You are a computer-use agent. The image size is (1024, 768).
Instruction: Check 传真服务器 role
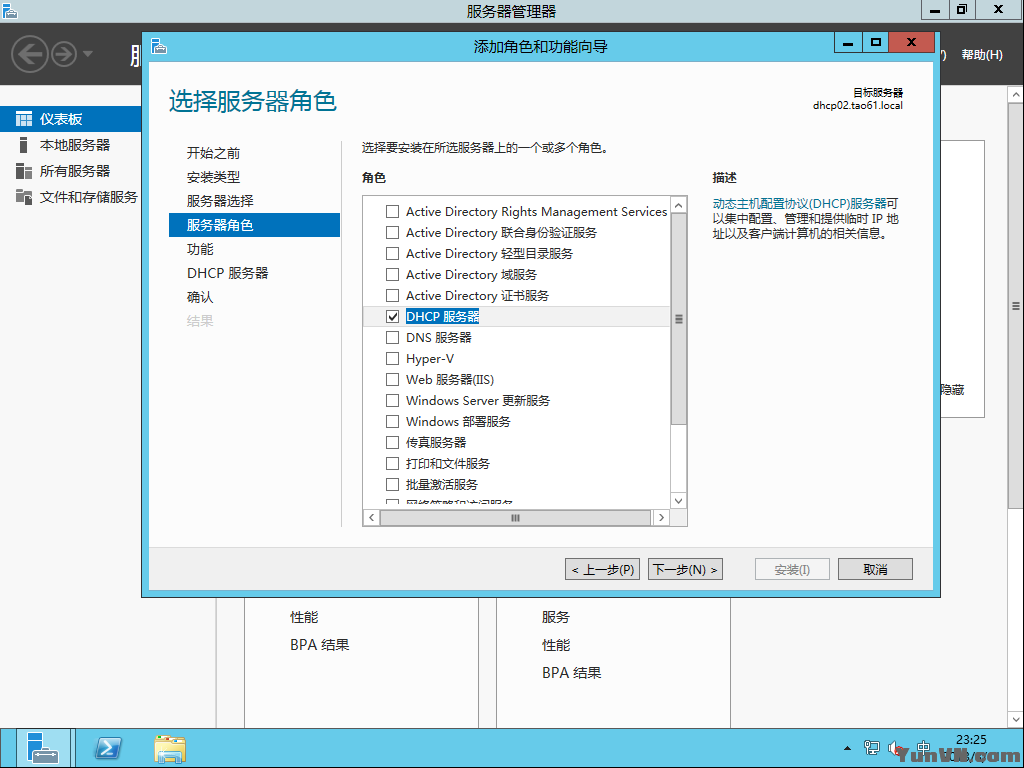point(392,442)
